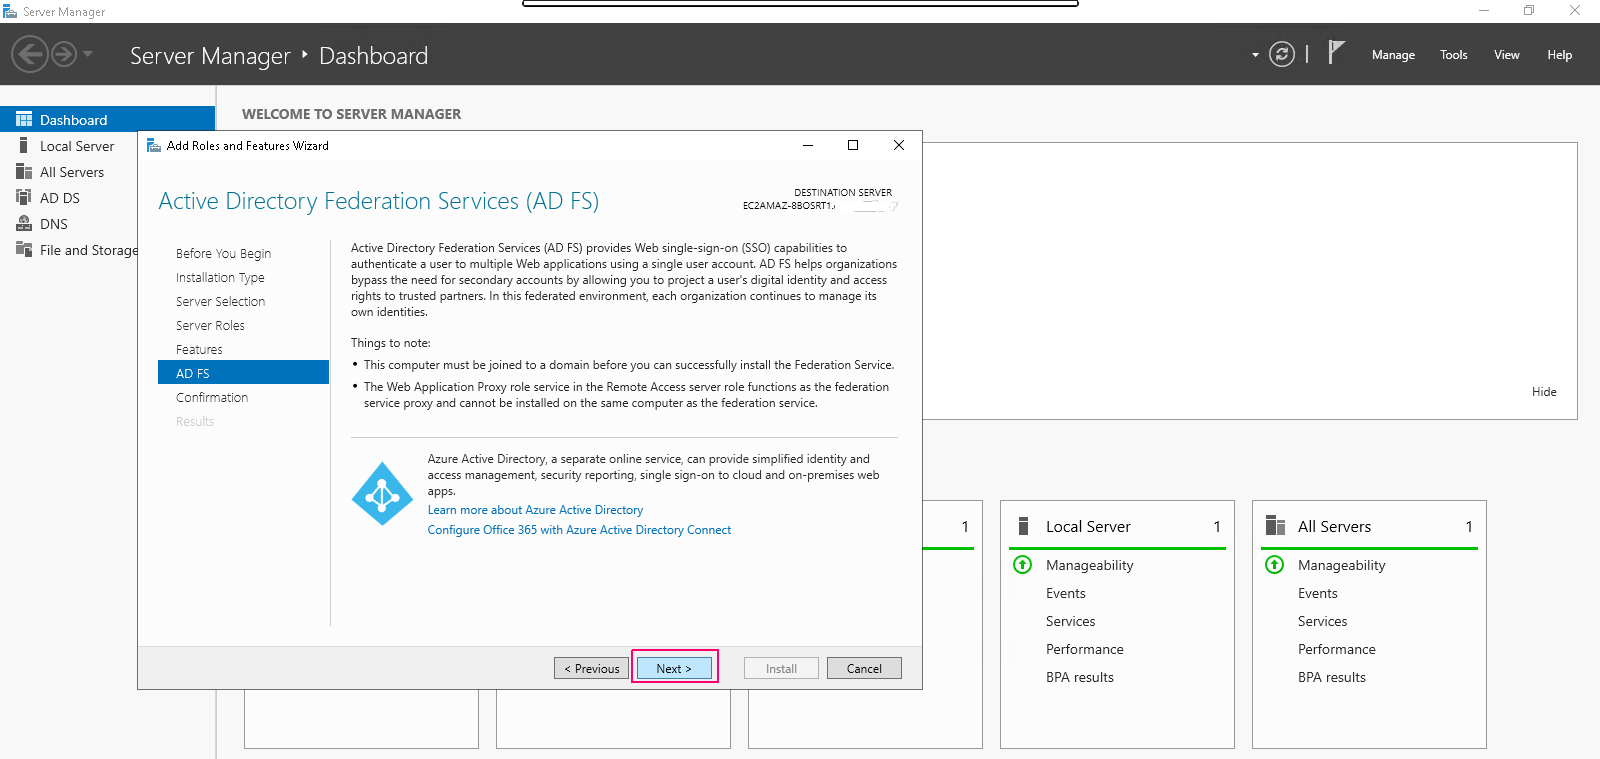Click BPA results in All Servers tile
The width and height of the screenshot is (1600, 759).
pyautogui.click(x=1331, y=677)
